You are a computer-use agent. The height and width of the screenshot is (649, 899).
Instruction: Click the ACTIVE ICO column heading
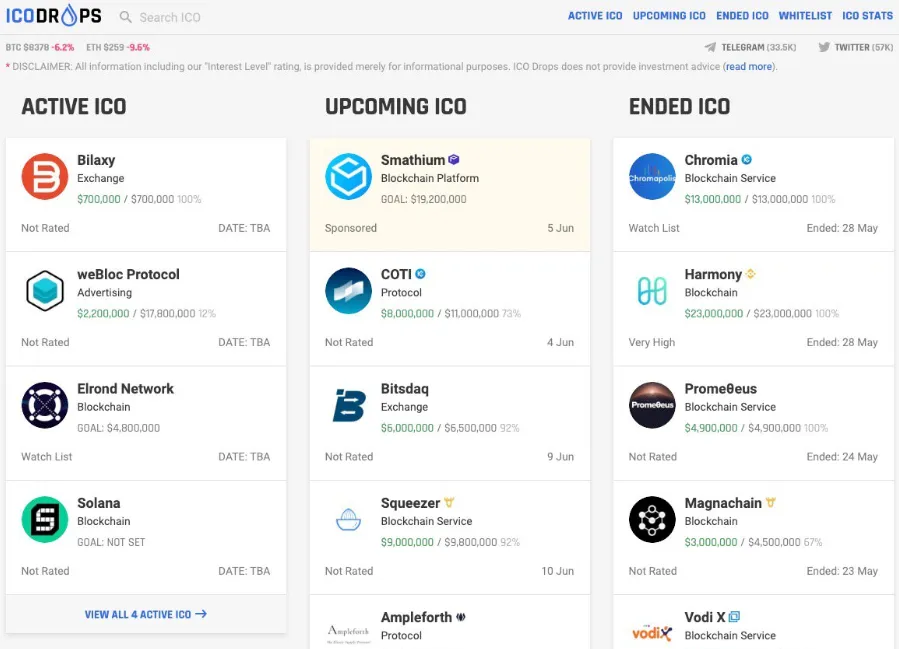pos(74,107)
